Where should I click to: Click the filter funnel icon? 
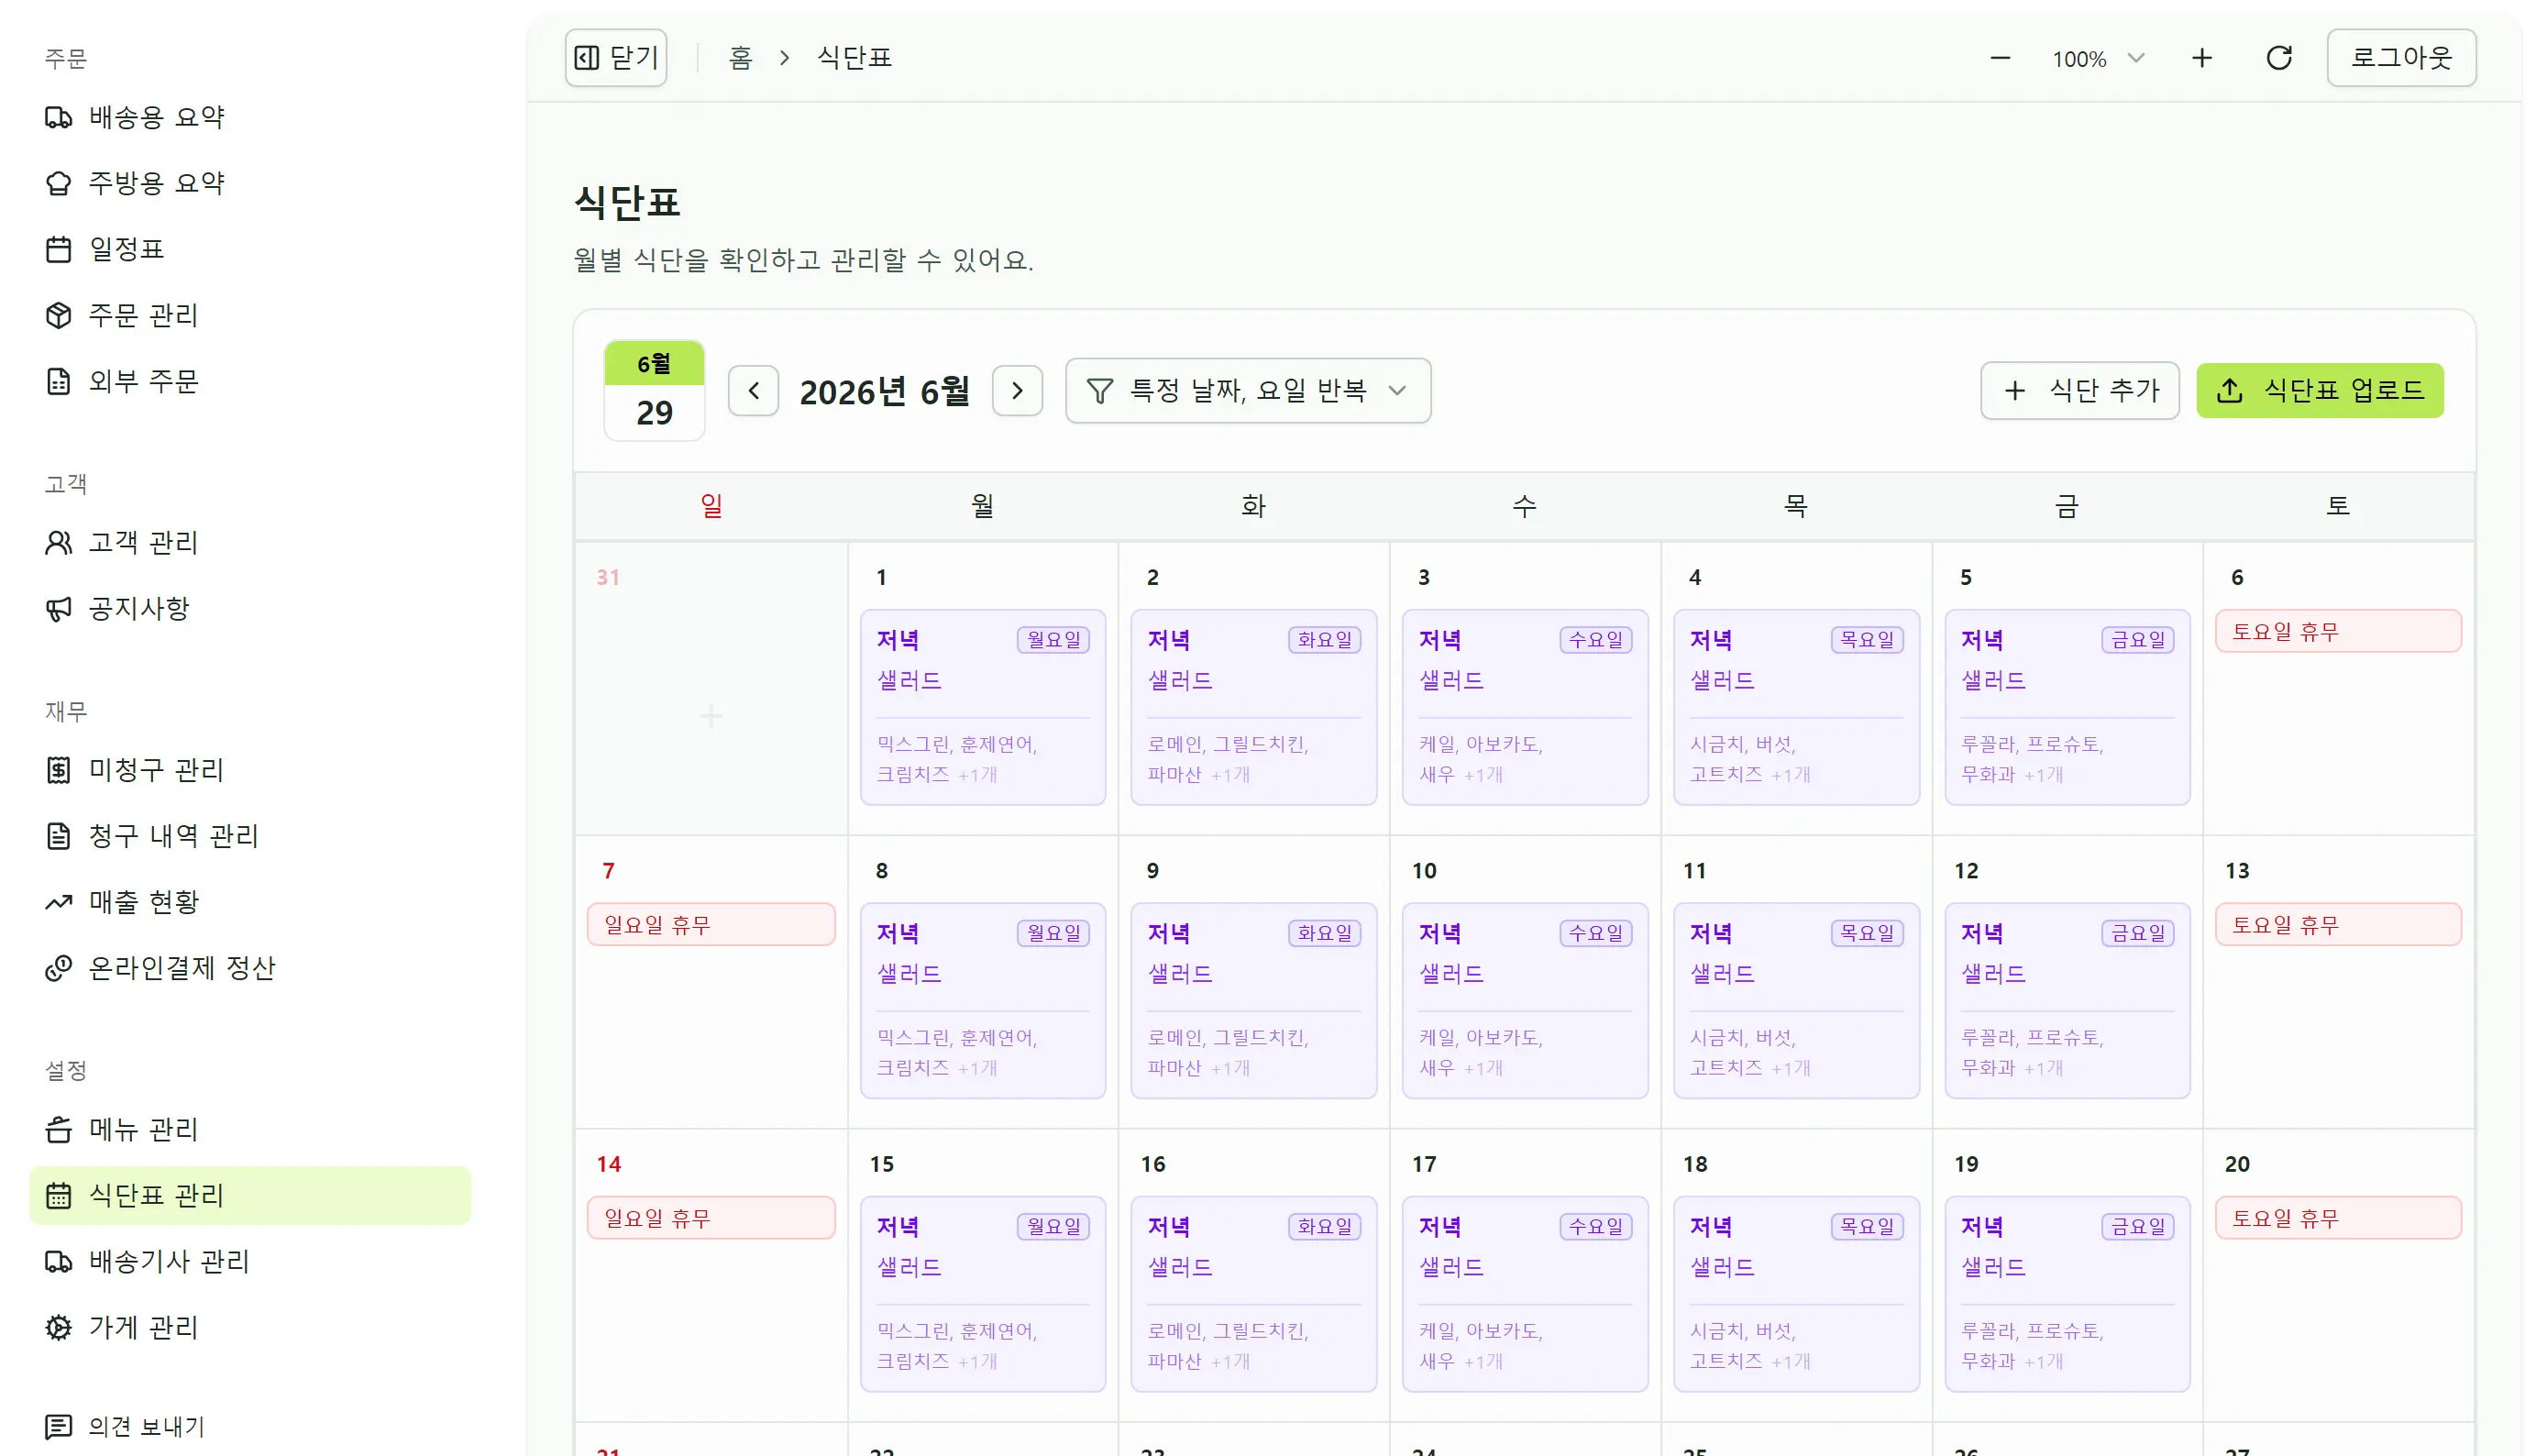(x=1099, y=391)
